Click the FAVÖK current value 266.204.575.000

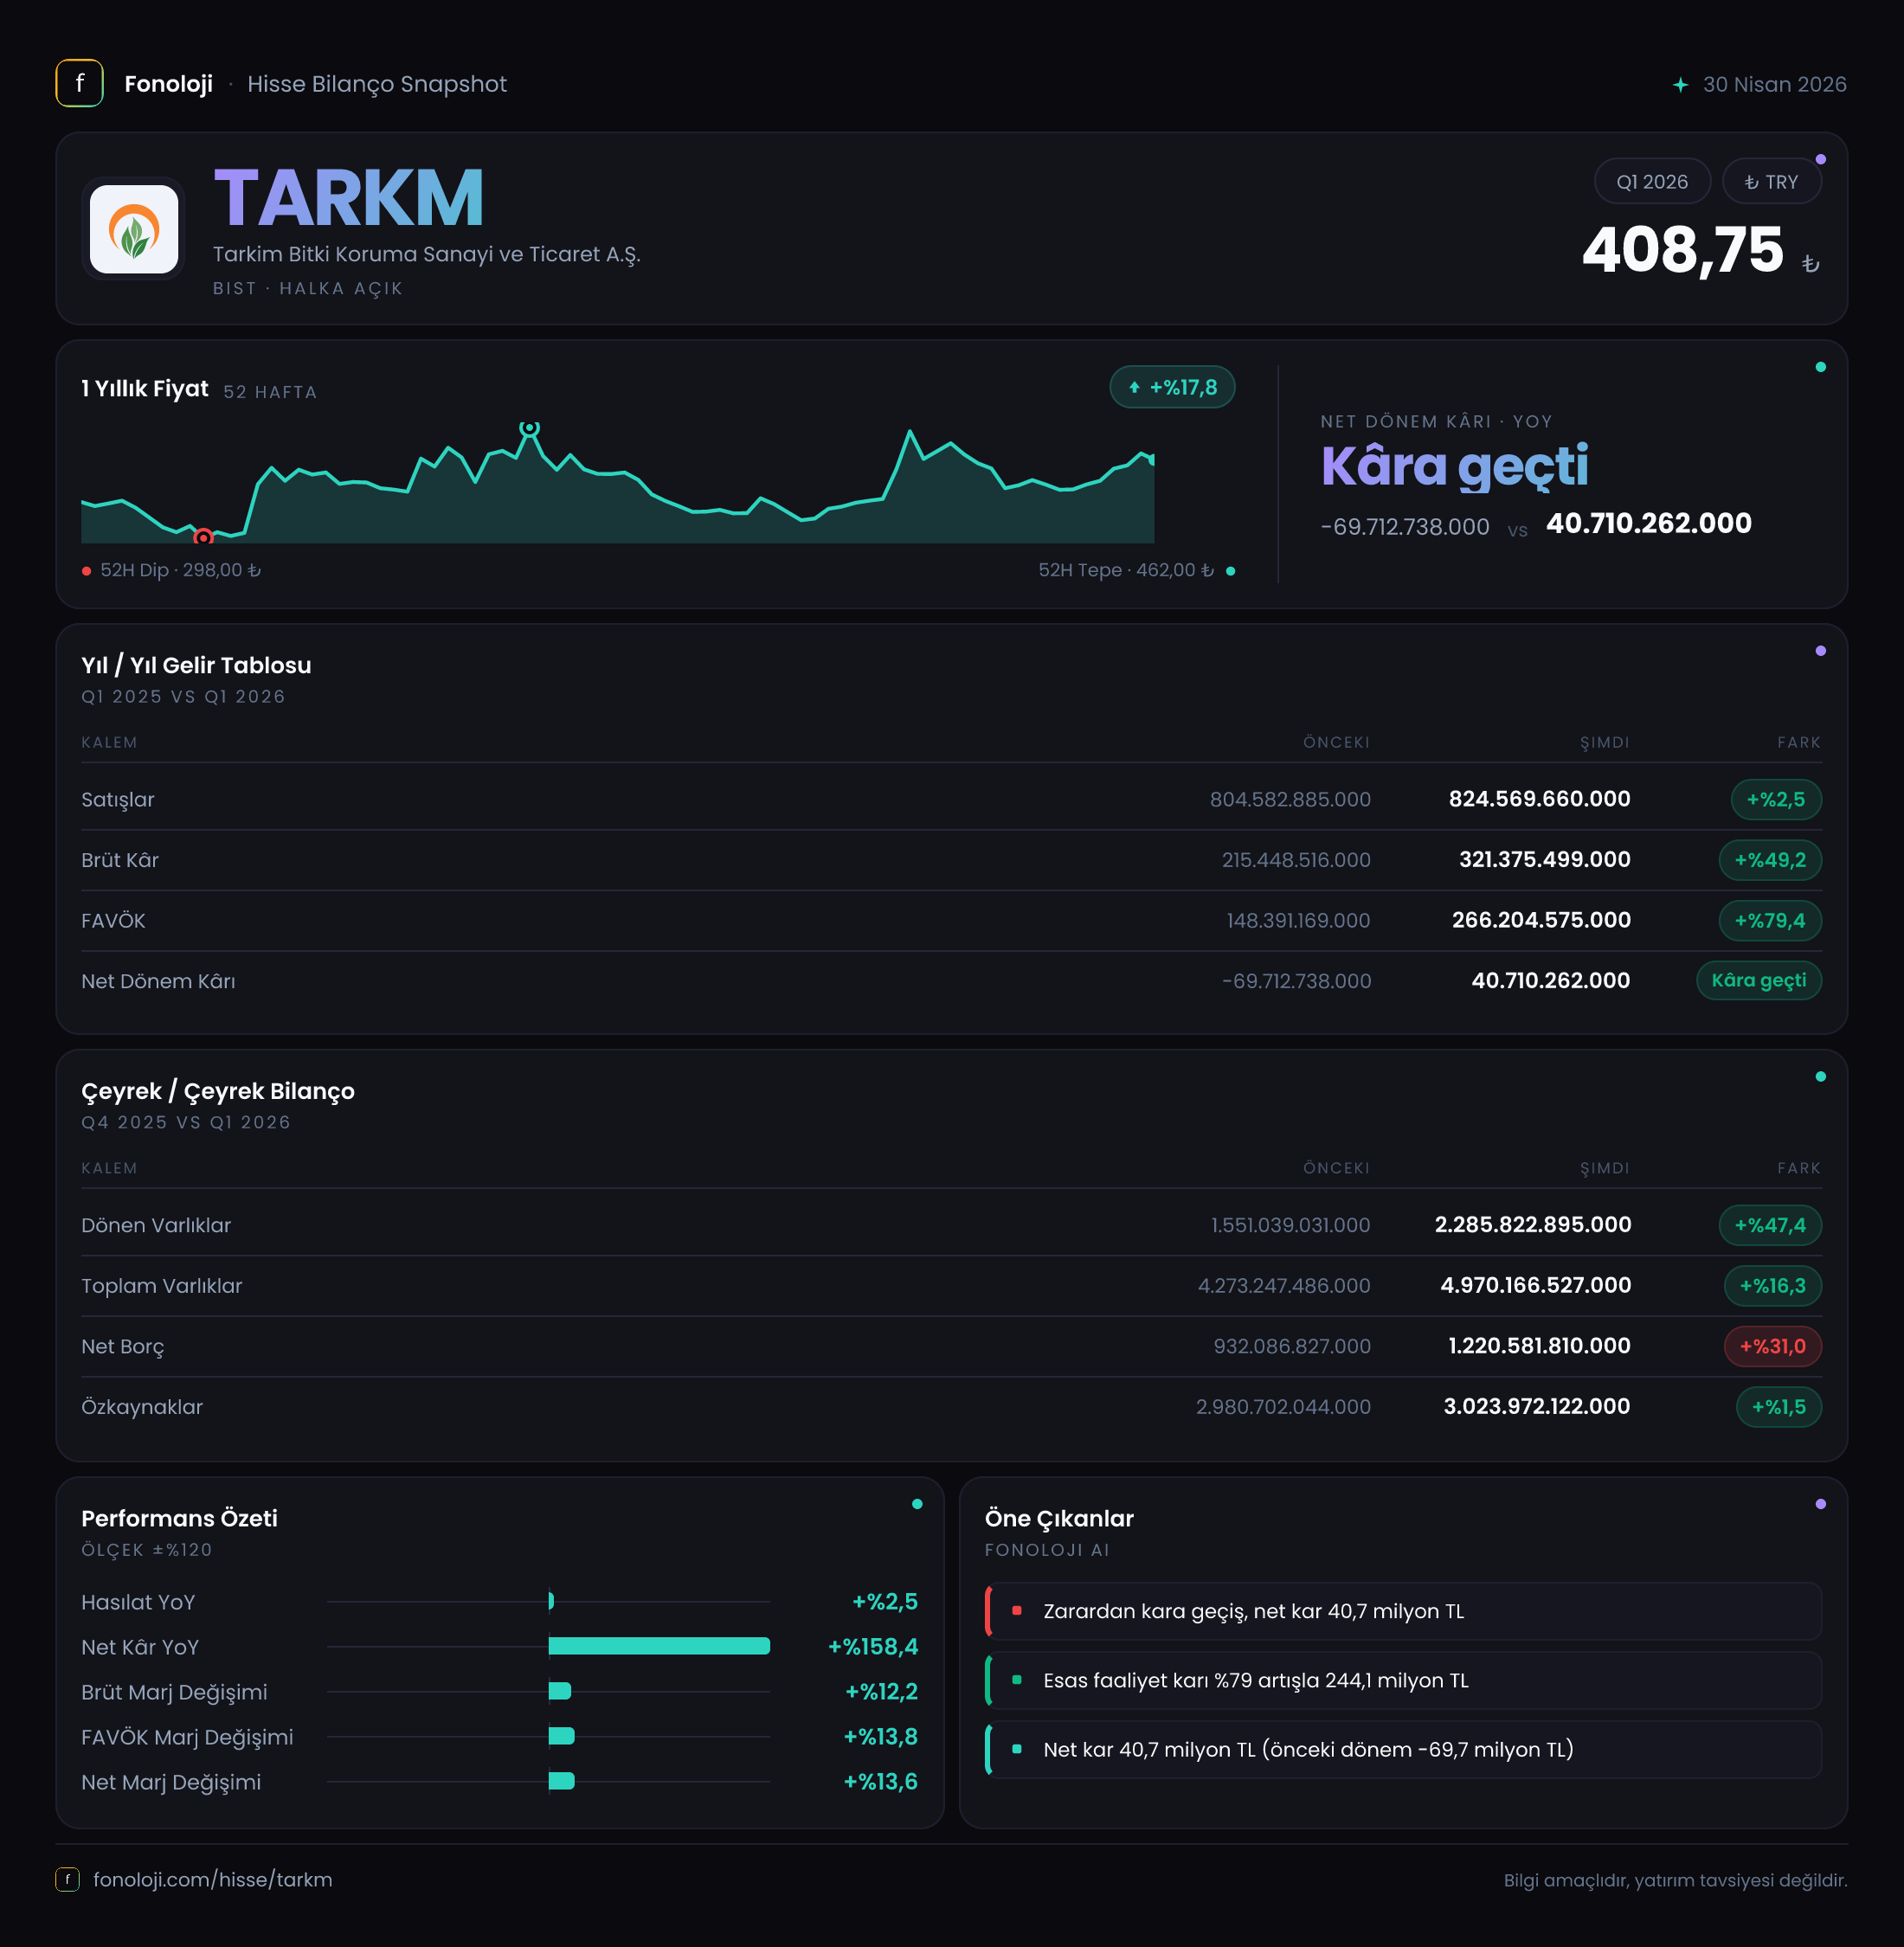[x=1541, y=920]
